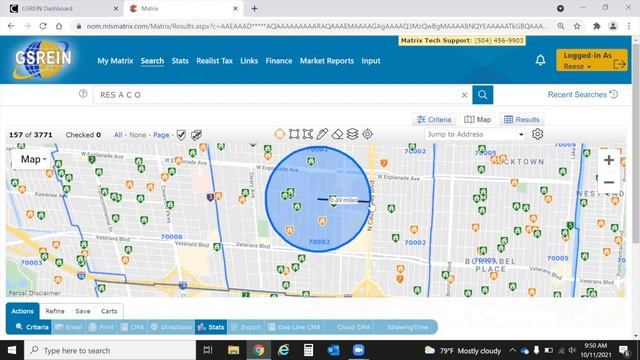Open the Stats menu in navigation bar
Image resolution: width=640 pixels, height=360 pixels.
click(180, 61)
